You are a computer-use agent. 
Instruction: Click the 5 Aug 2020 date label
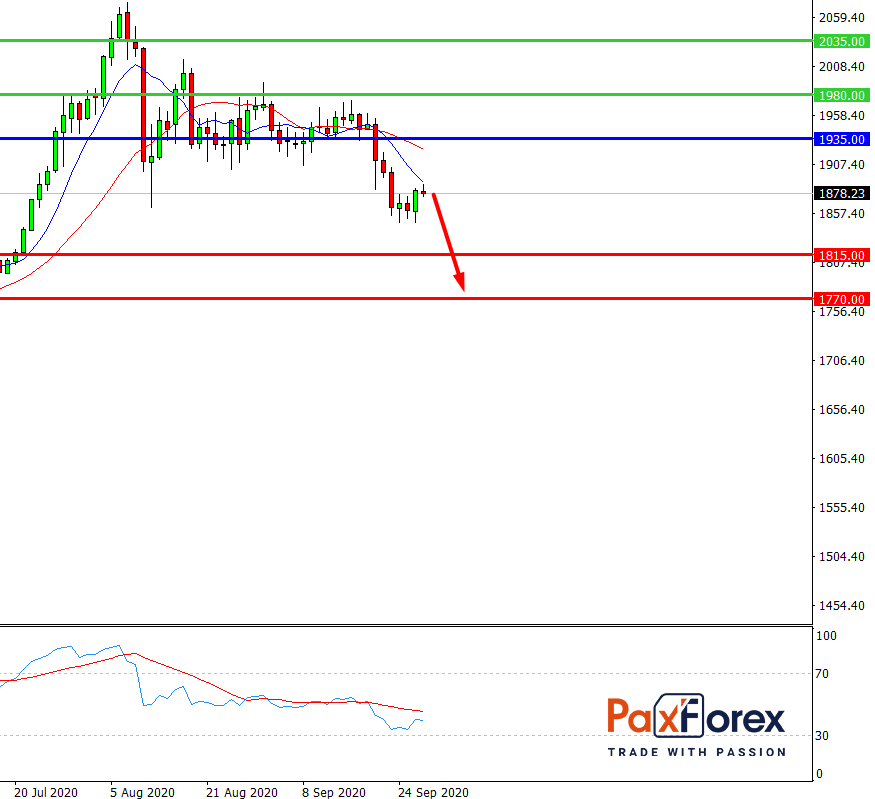(x=142, y=792)
